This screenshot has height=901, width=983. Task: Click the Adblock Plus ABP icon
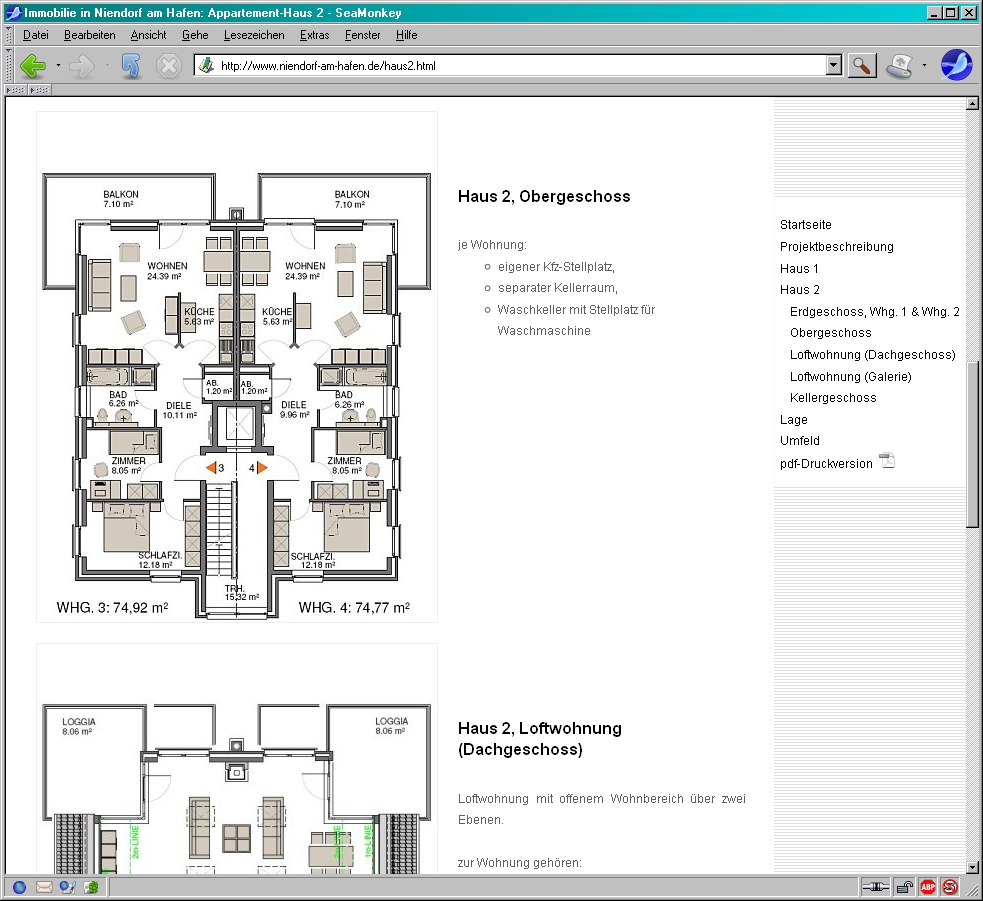[928, 887]
